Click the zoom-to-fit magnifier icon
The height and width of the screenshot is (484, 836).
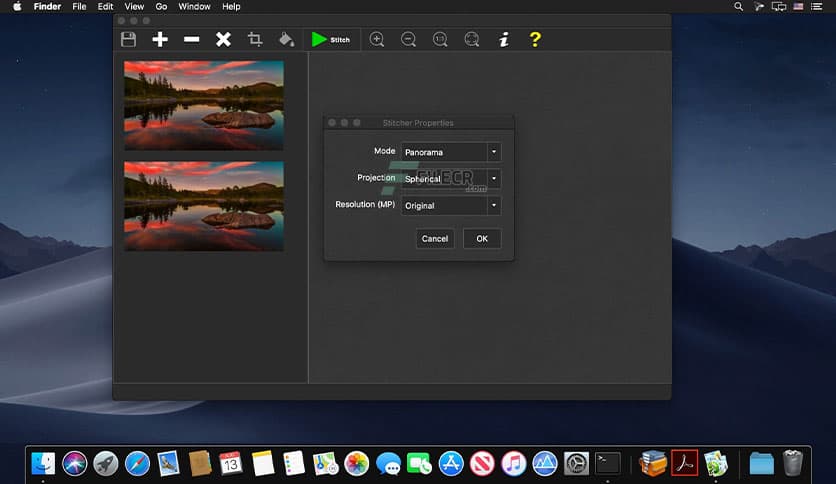pos(472,39)
